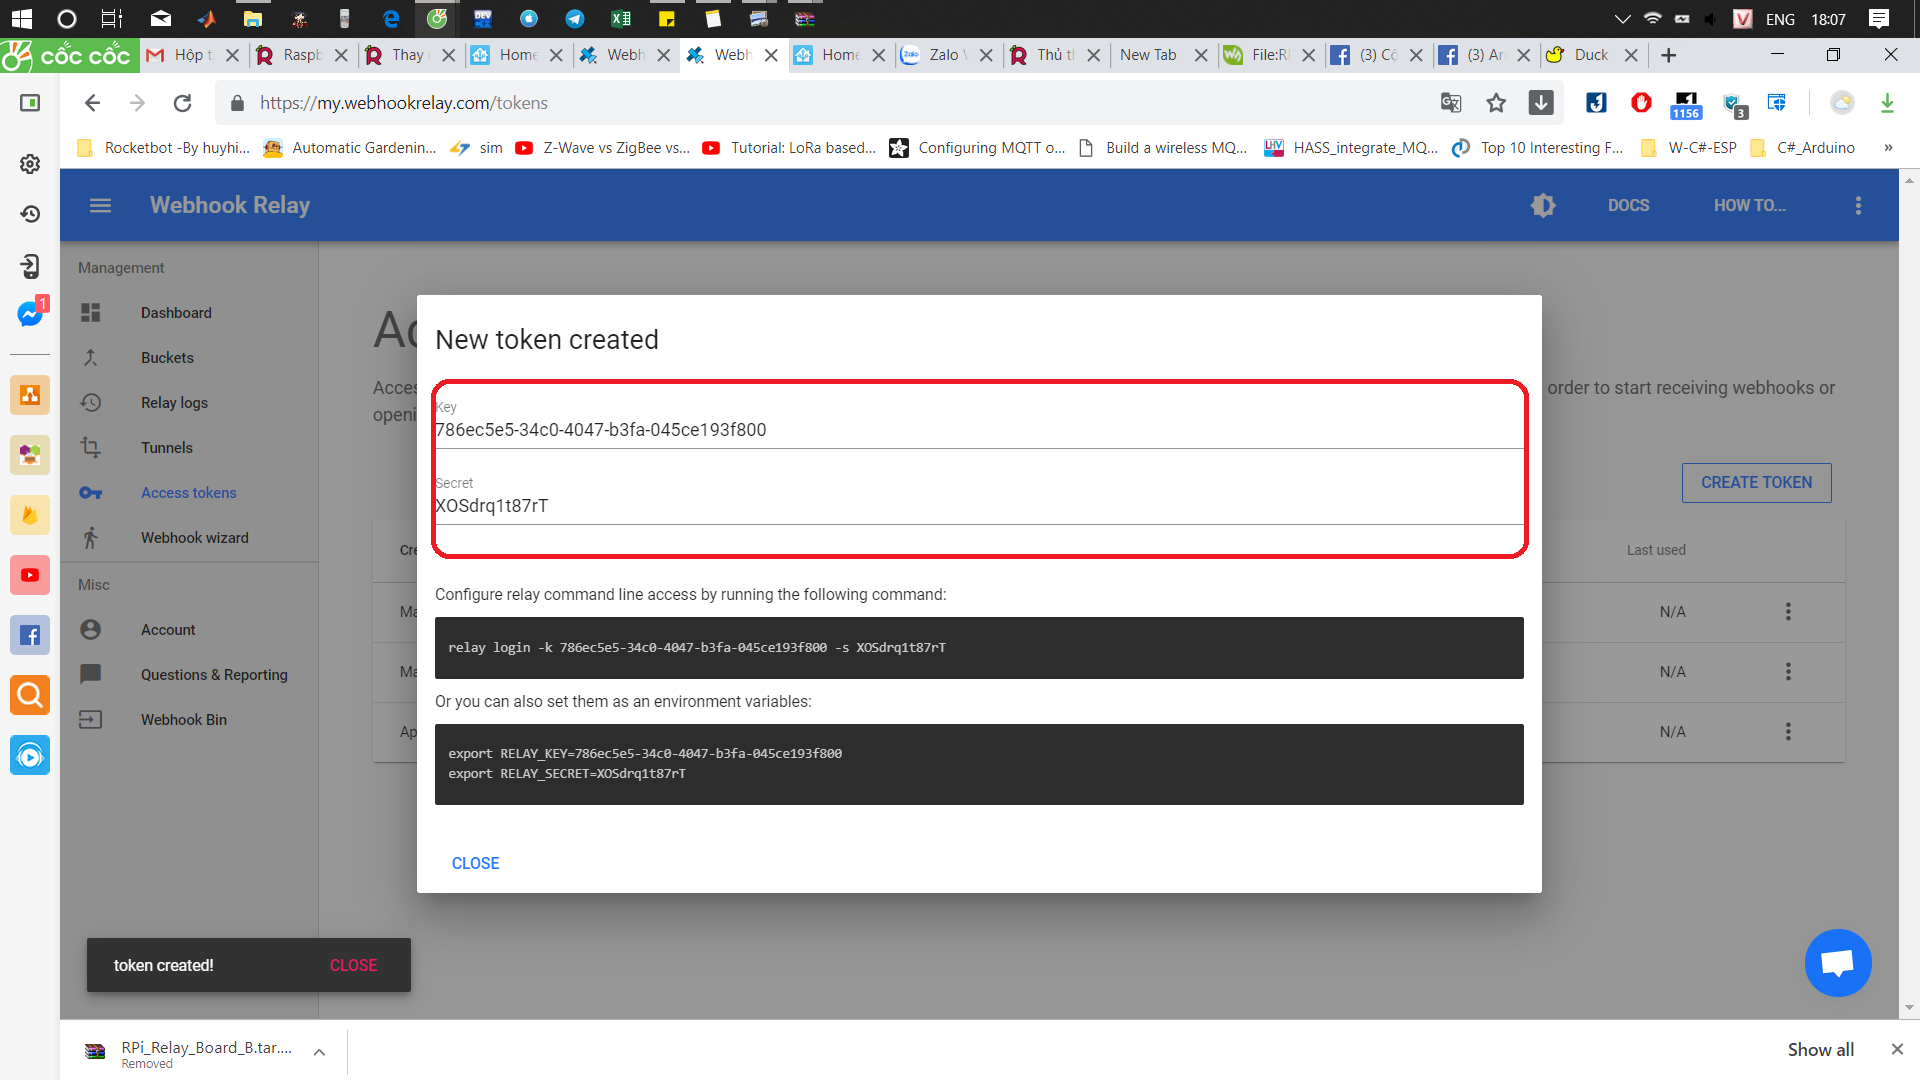This screenshot has width=1920, height=1080.
Task: Open YouTube in browser sidebar
Action: pos(30,575)
